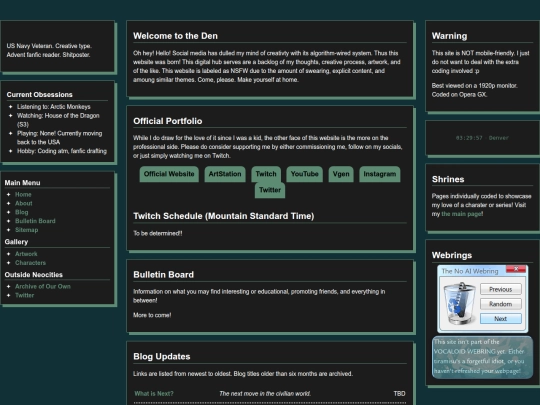Open the Instagram button
Image resolution: width=540 pixels, height=405 pixels.
point(380,174)
